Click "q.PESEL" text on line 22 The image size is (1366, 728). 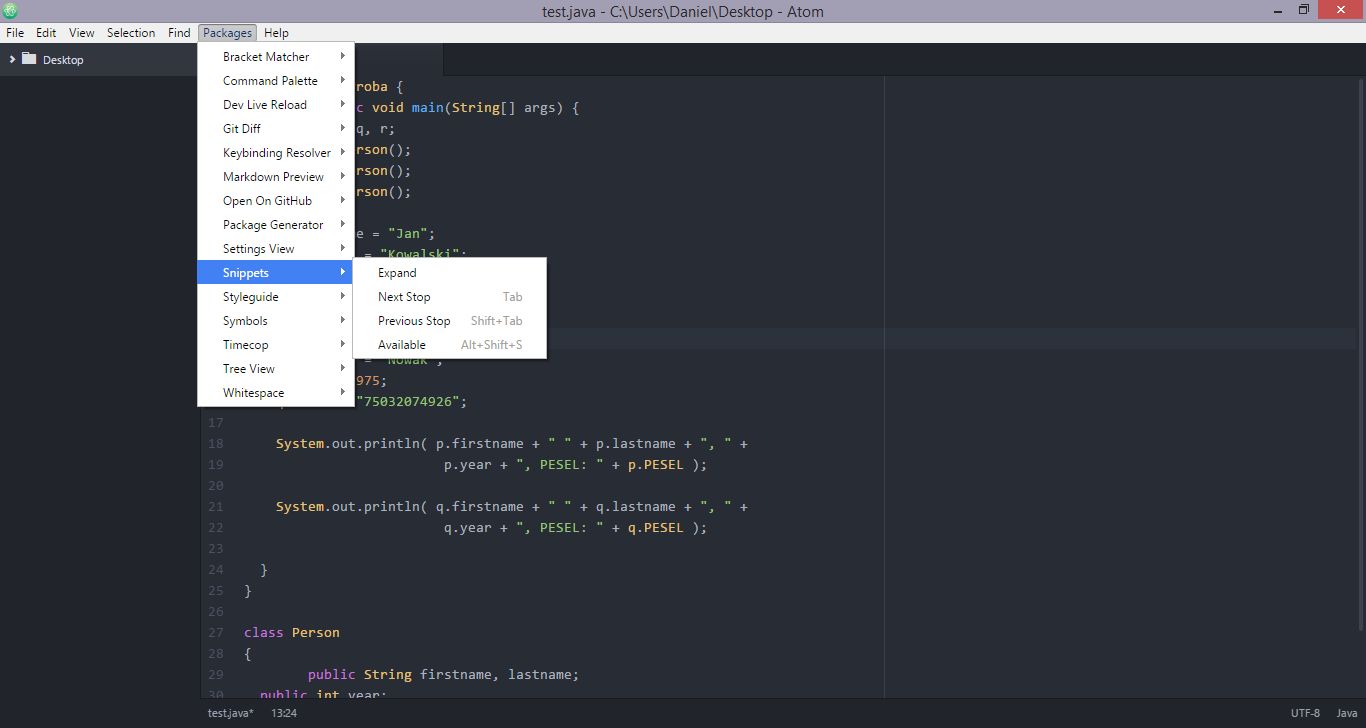(656, 527)
